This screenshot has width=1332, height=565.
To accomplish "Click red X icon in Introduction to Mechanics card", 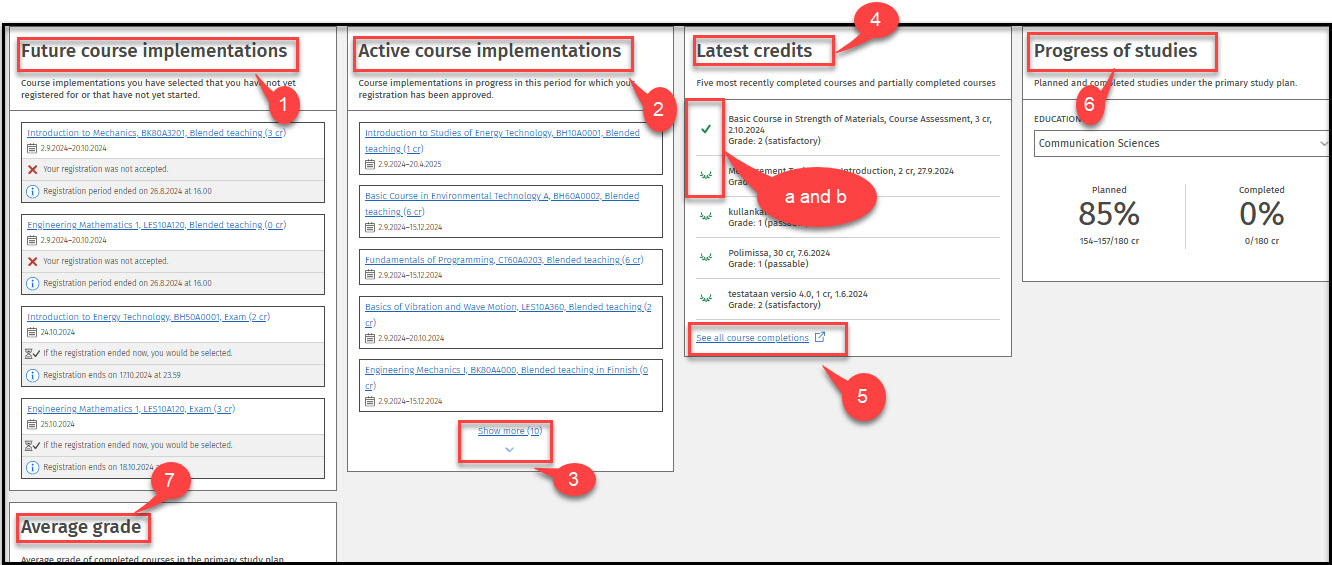I will point(33,170).
